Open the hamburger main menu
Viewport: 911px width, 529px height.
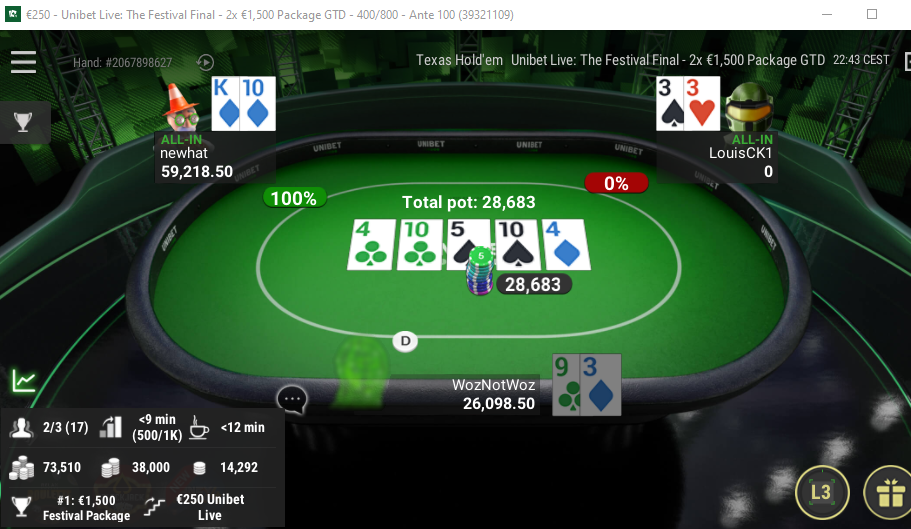point(23,62)
